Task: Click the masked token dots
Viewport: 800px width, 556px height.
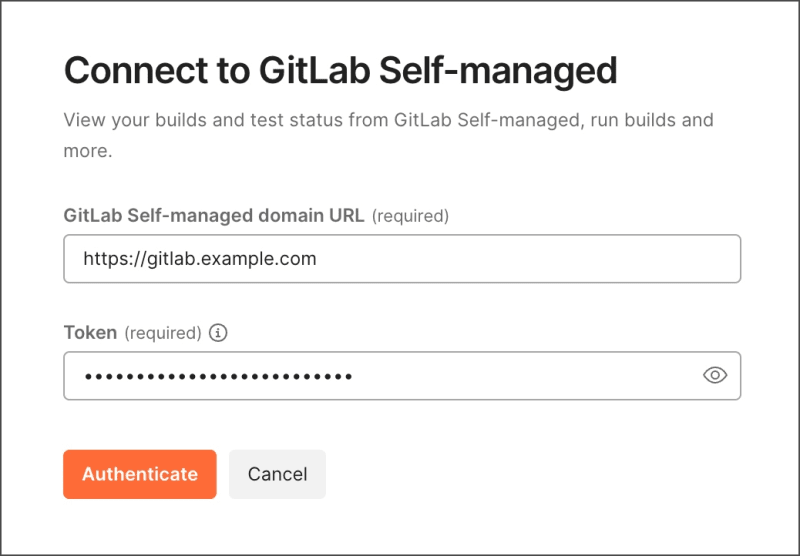Action: pos(218,377)
